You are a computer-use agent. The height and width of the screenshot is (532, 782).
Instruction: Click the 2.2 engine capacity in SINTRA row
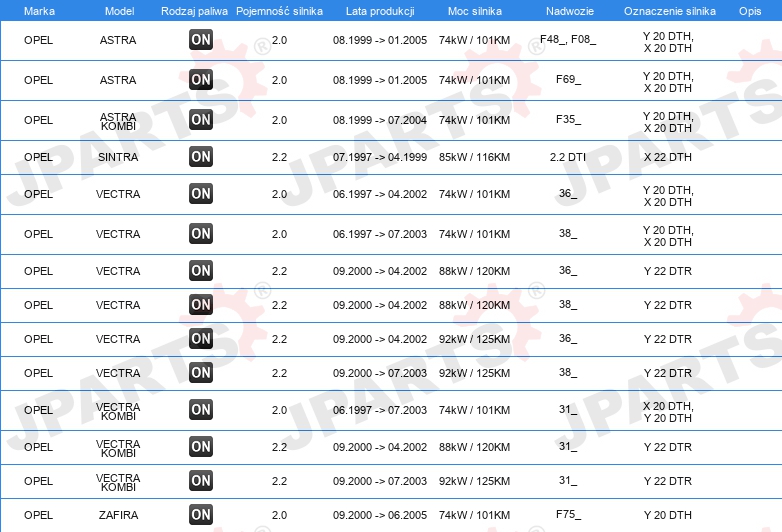279,157
